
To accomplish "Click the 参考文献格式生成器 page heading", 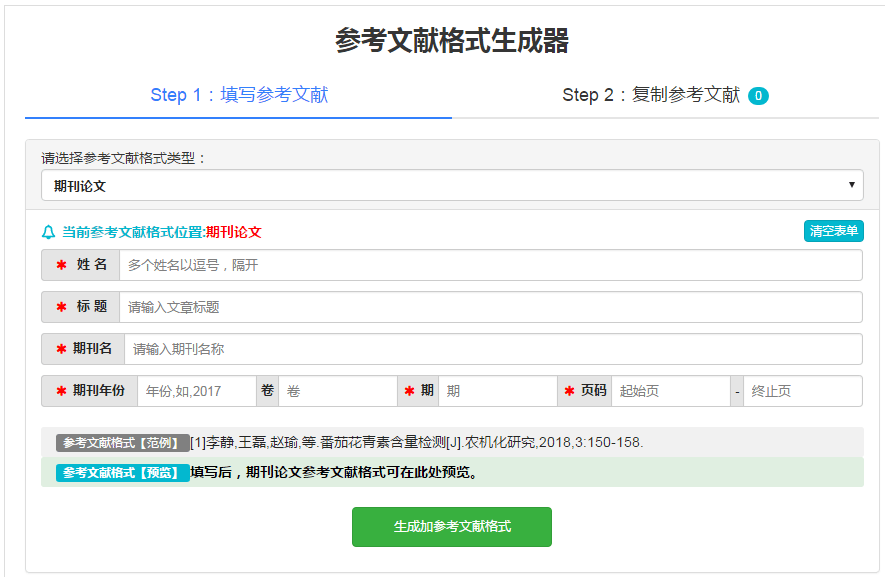I will 452,41.
